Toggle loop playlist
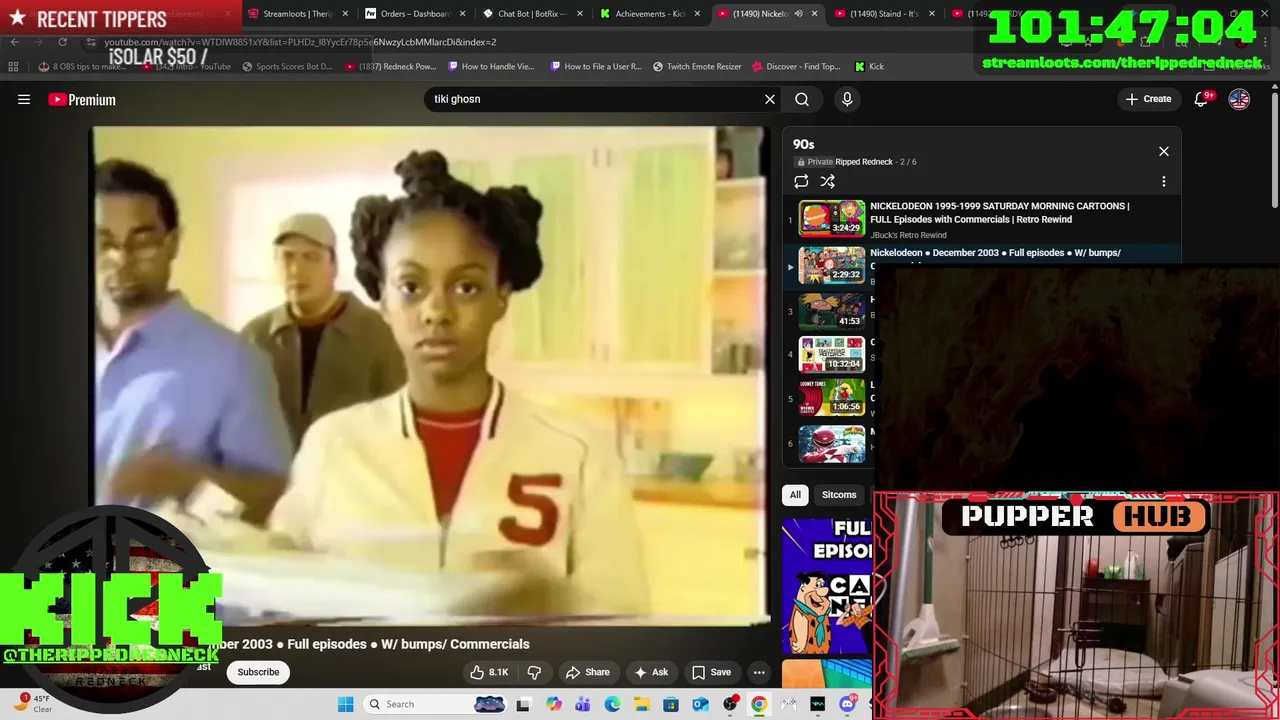Screen dimensions: 1280x720 [x=801, y=181]
